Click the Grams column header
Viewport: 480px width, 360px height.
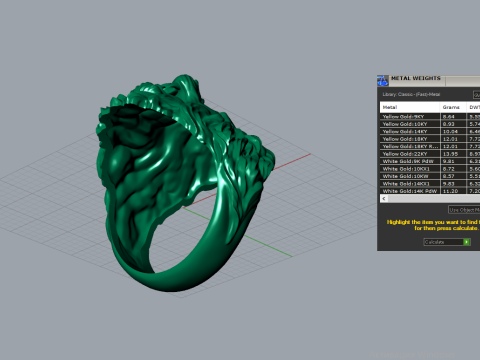pos(453,107)
